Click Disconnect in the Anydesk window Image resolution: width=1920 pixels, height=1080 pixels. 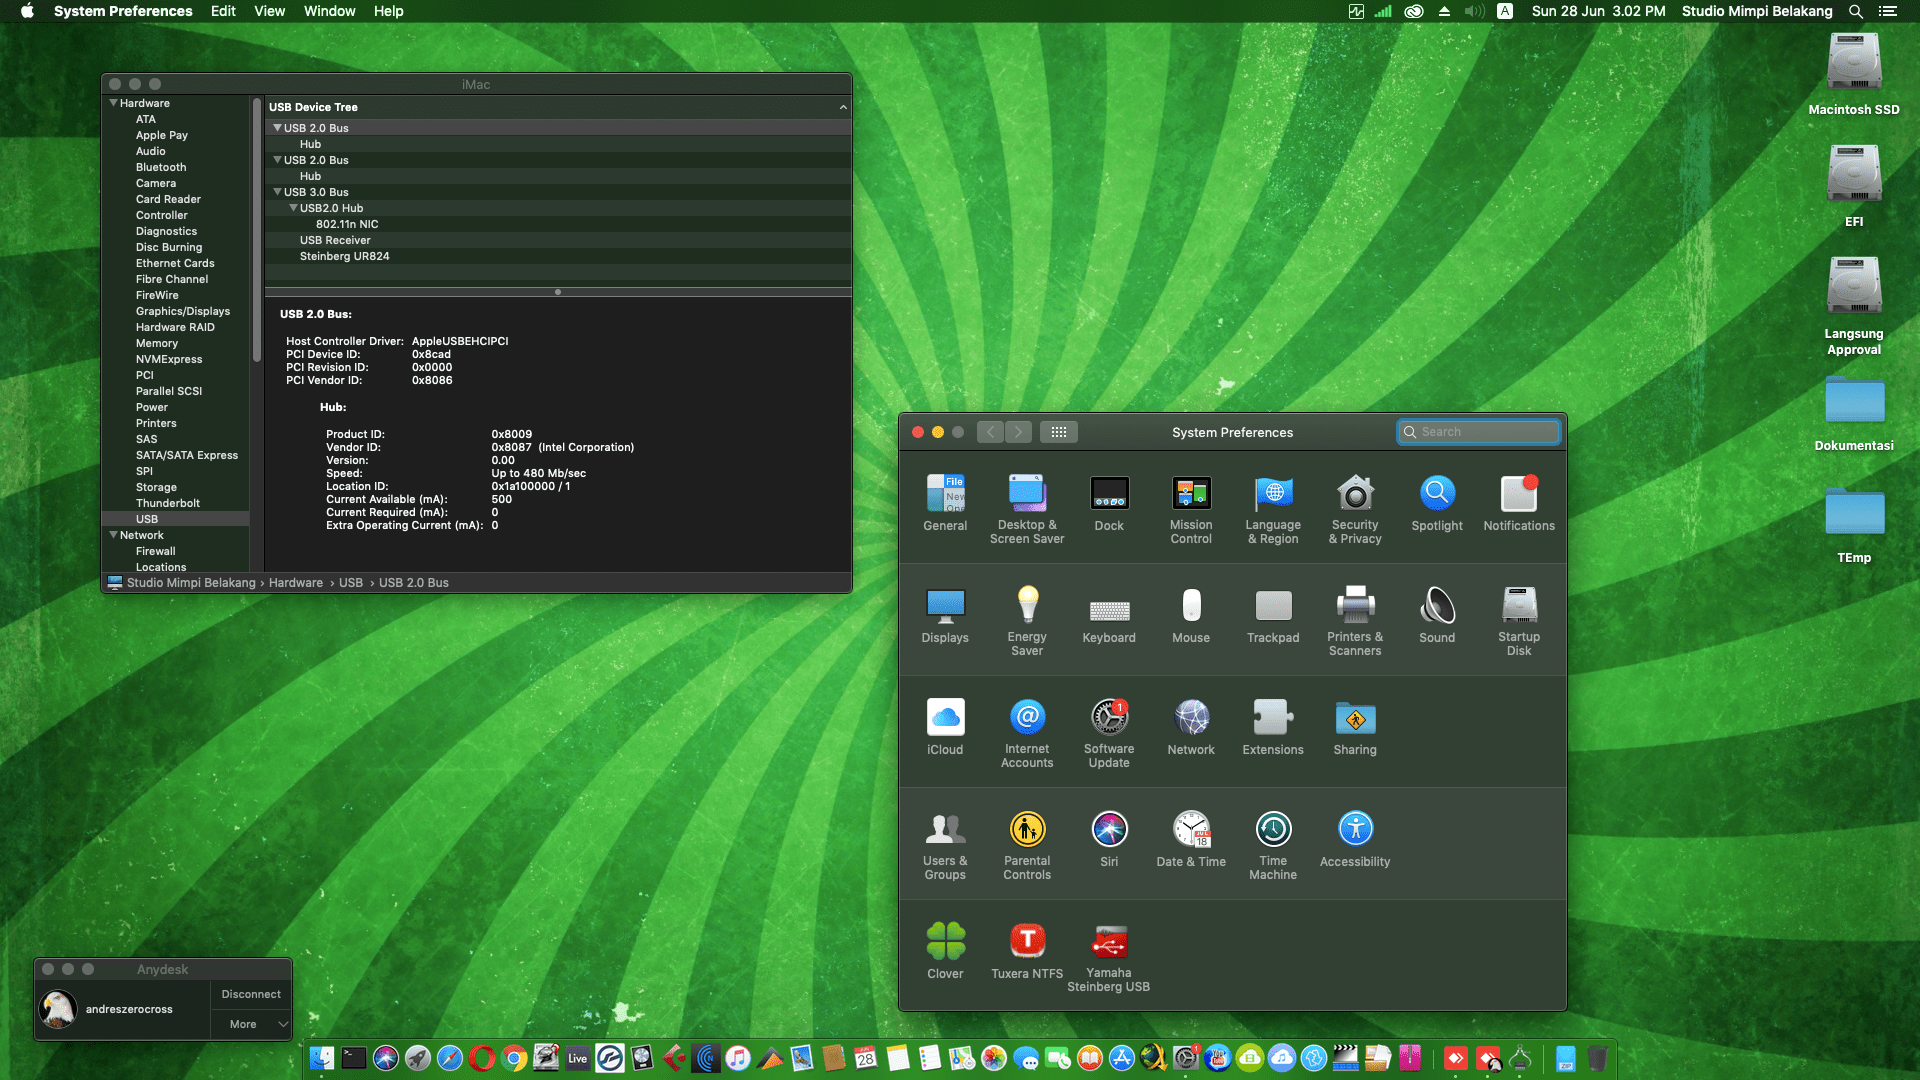(x=251, y=994)
